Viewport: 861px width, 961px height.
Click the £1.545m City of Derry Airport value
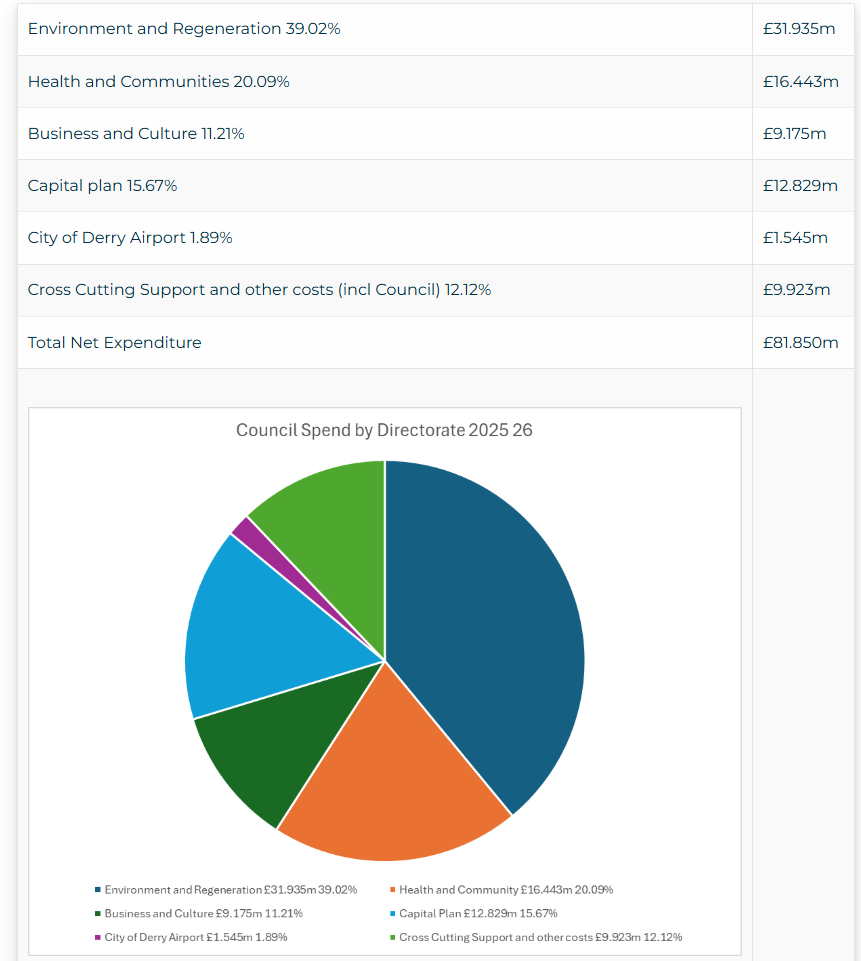pyautogui.click(x=796, y=238)
